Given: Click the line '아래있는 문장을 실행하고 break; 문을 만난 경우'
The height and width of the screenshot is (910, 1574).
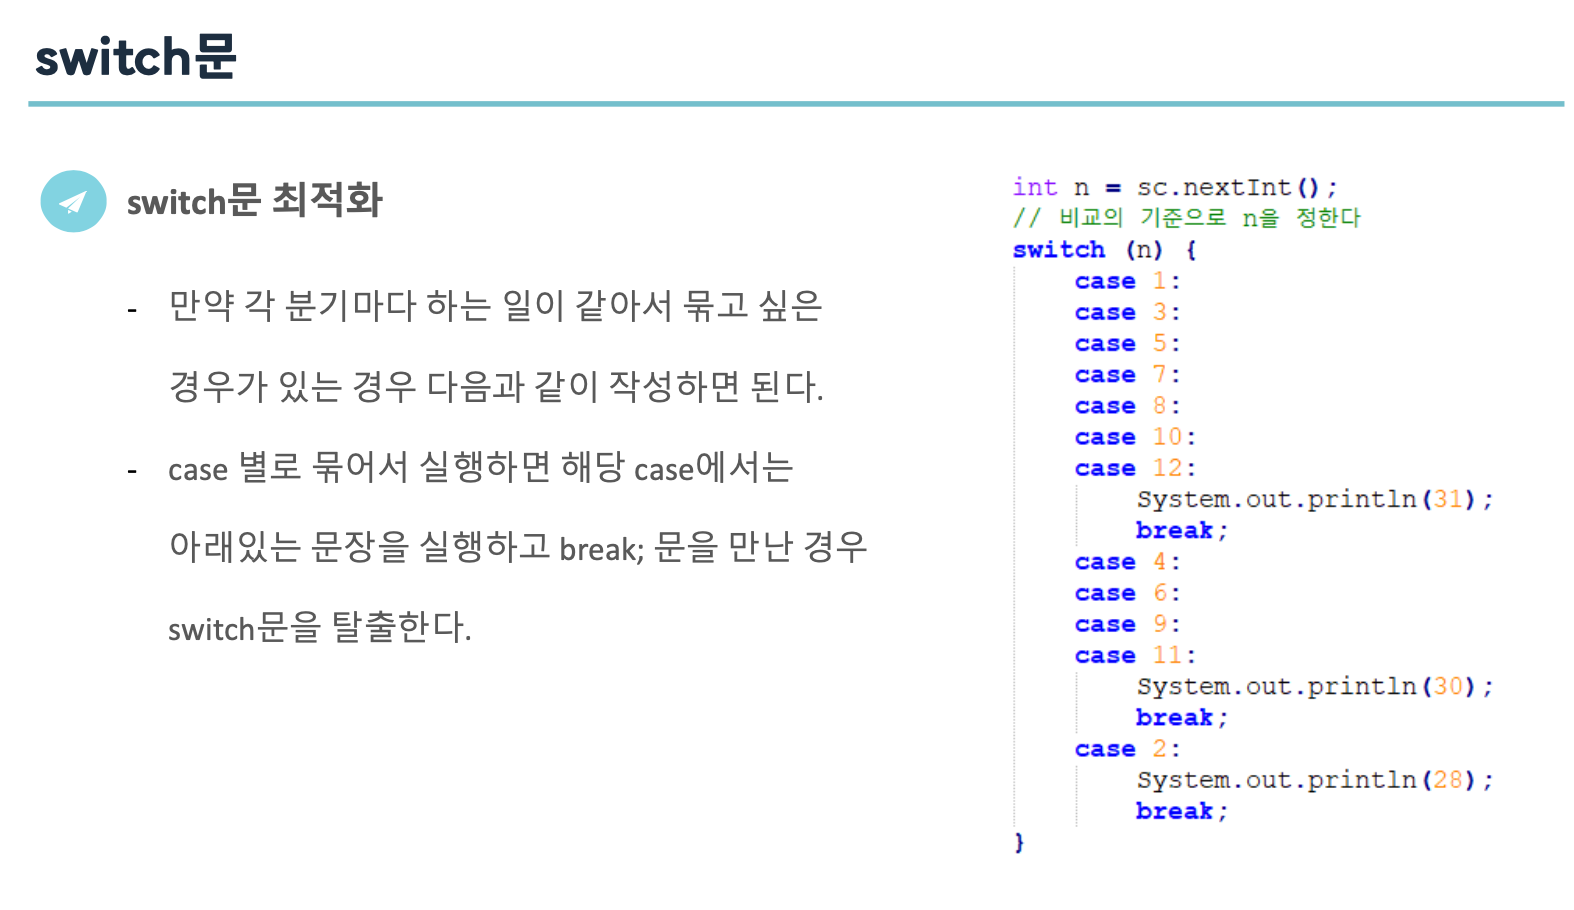Looking at the screenshot, I should pos(518,547).
